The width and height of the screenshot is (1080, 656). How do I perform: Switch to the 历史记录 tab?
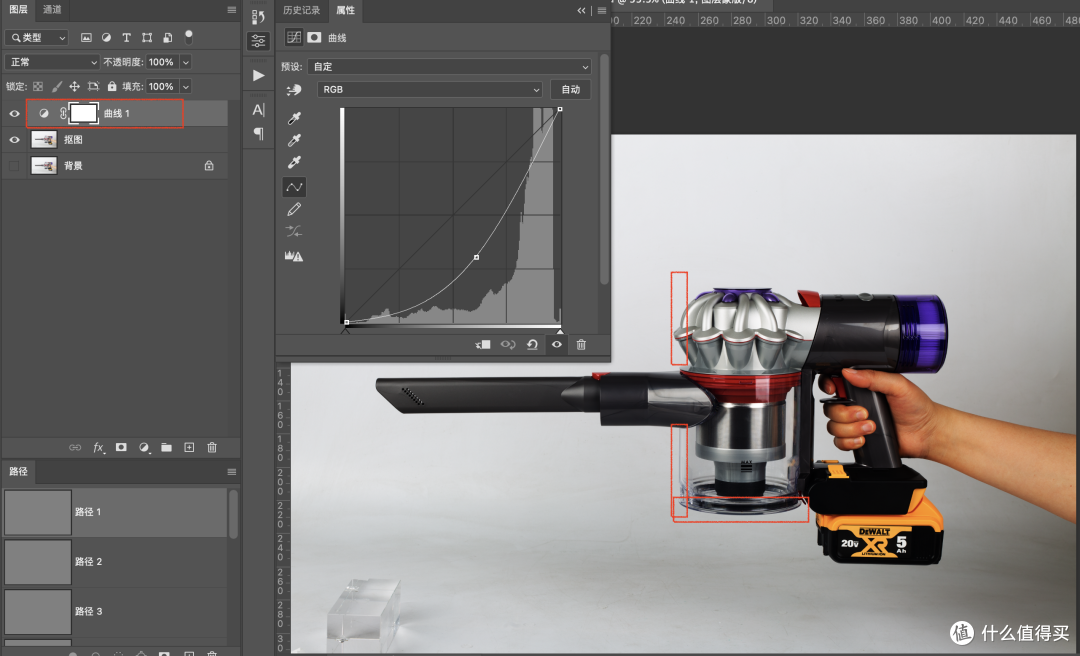point(302,10)
